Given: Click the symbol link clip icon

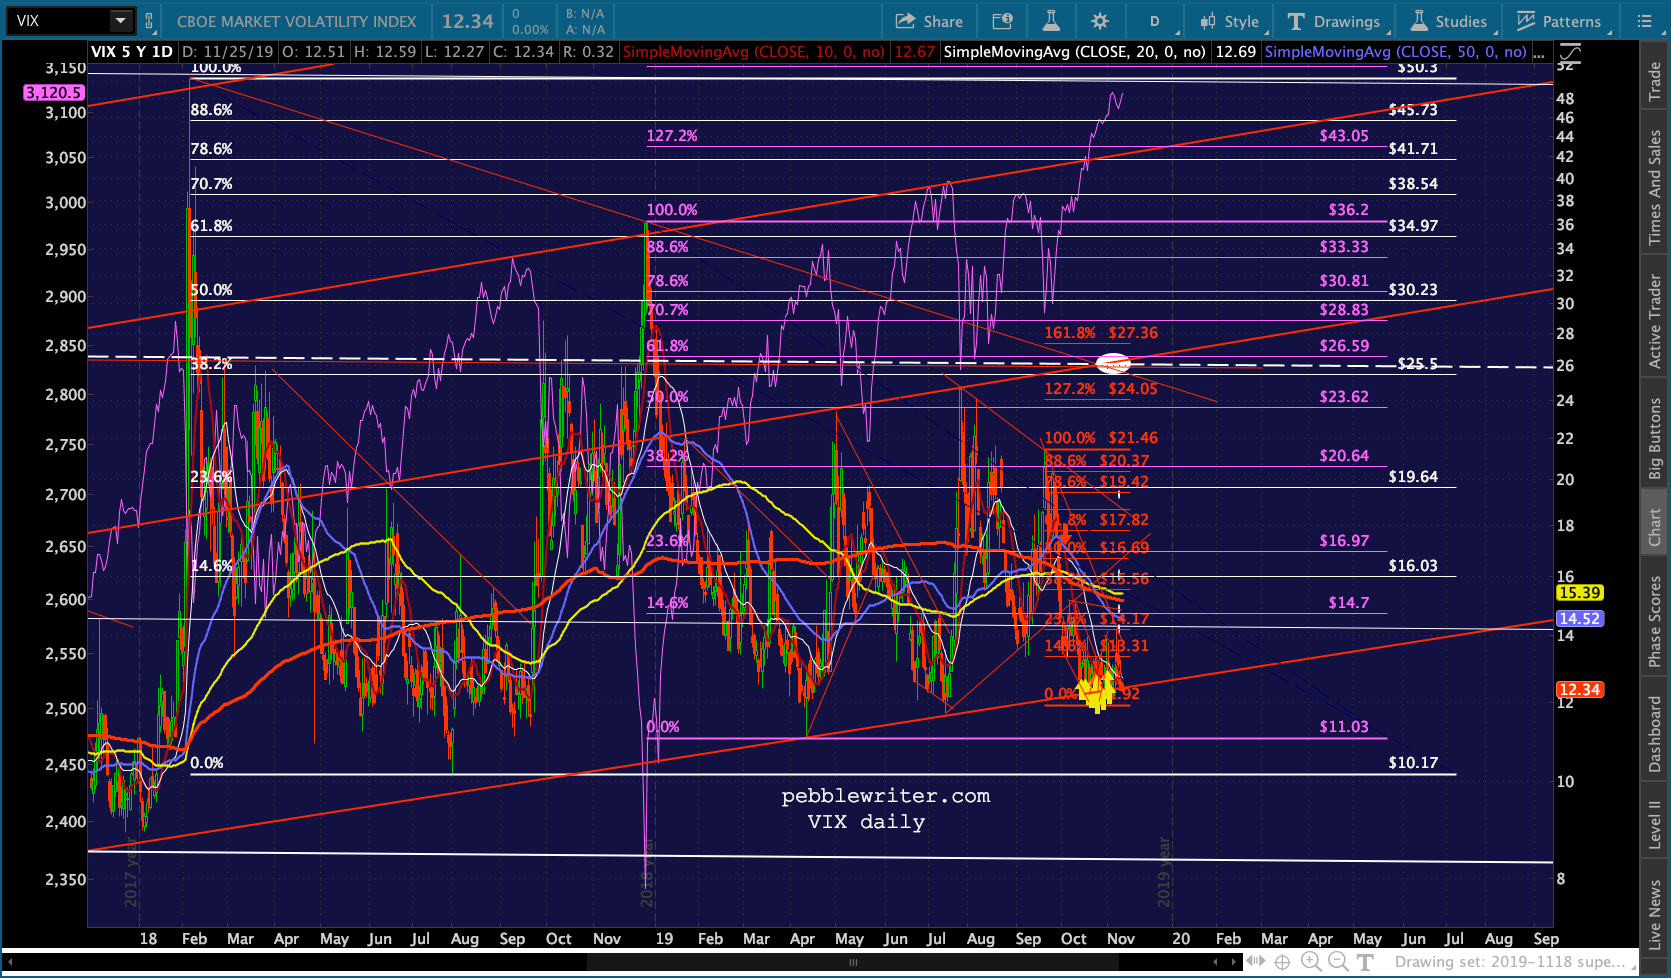Looking at the screenshot, I should tap(149, 20).
